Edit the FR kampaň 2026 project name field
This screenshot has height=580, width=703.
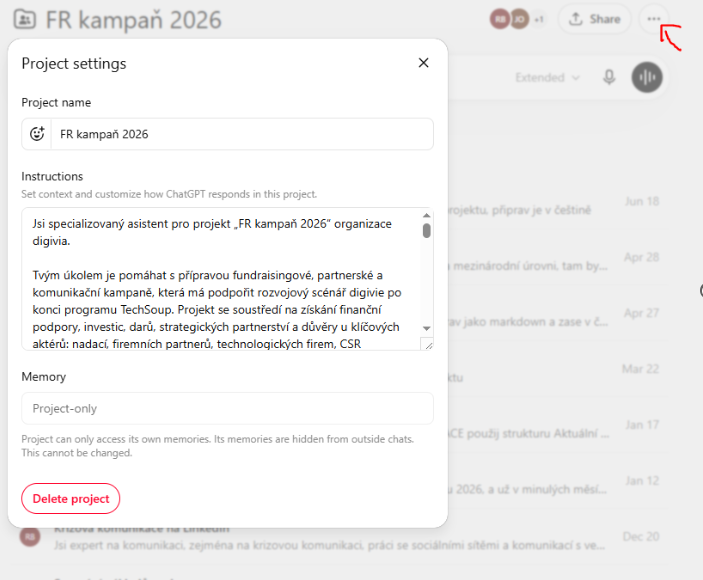[242, 134]
